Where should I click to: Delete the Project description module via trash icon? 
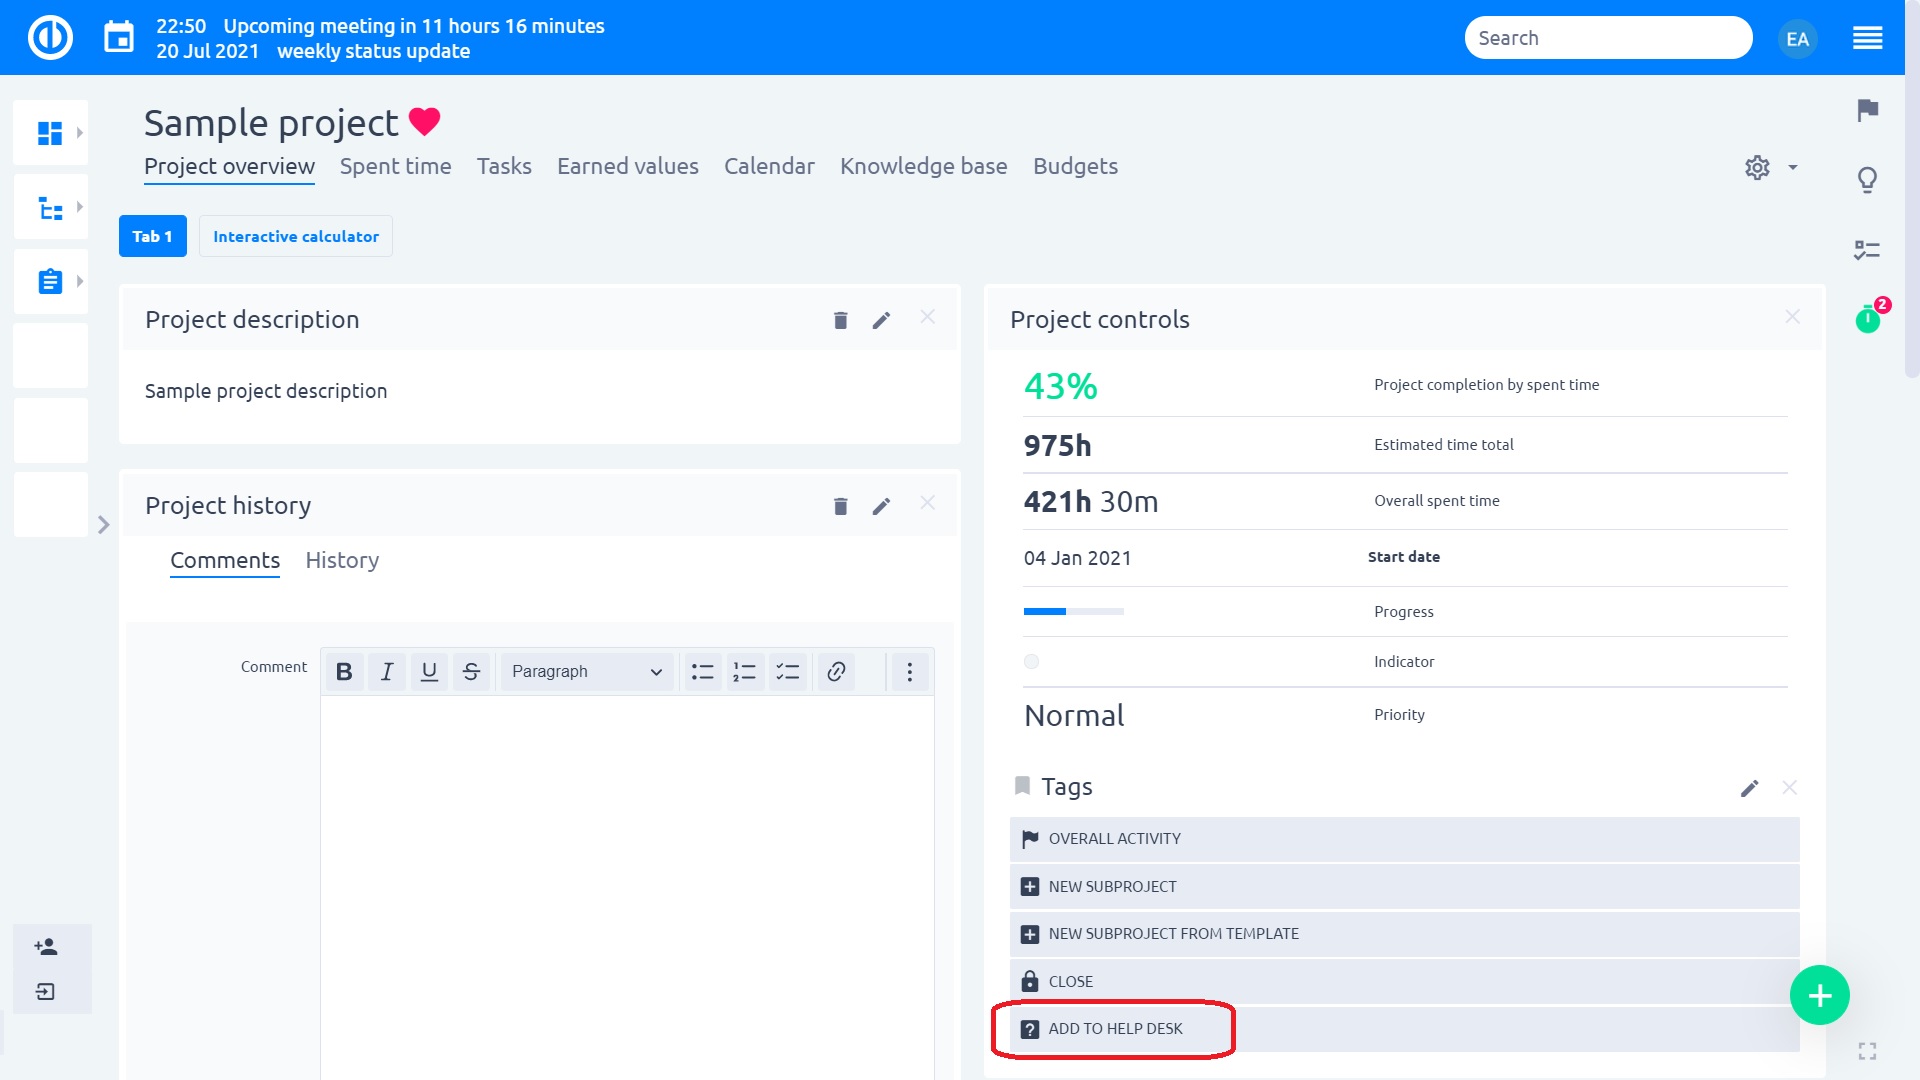840,320
